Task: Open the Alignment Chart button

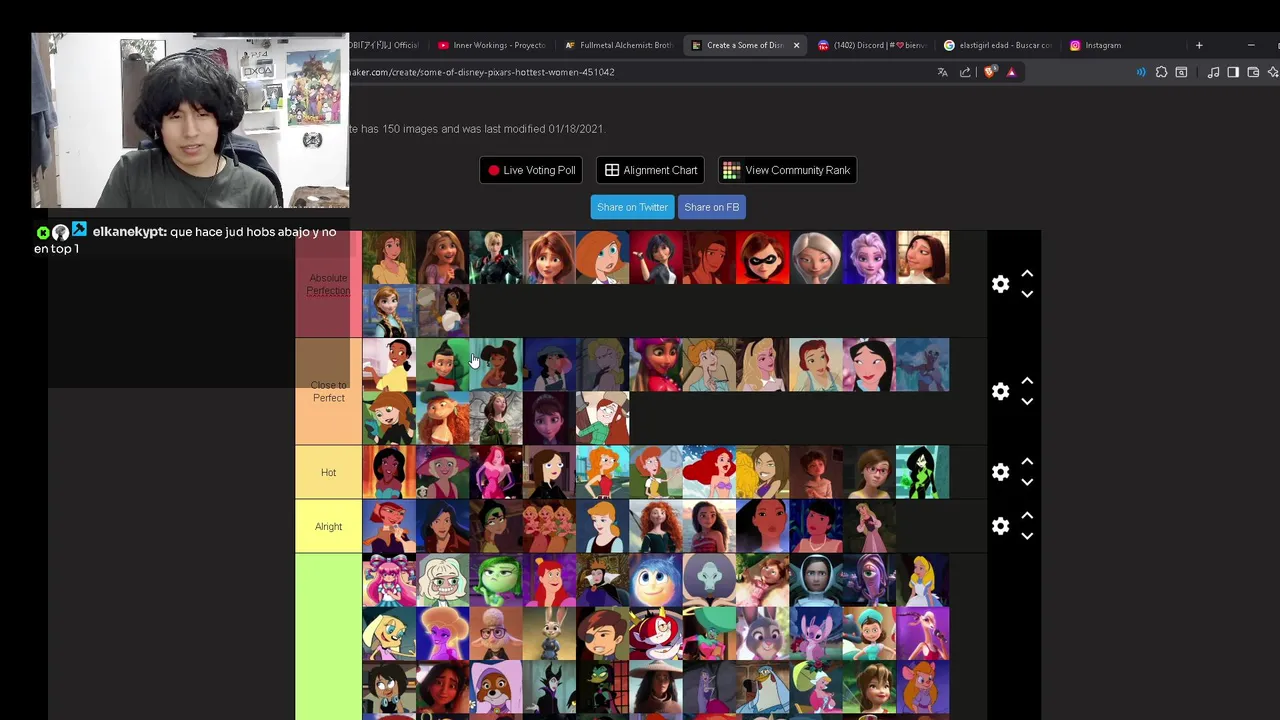Action: [651, 170]
